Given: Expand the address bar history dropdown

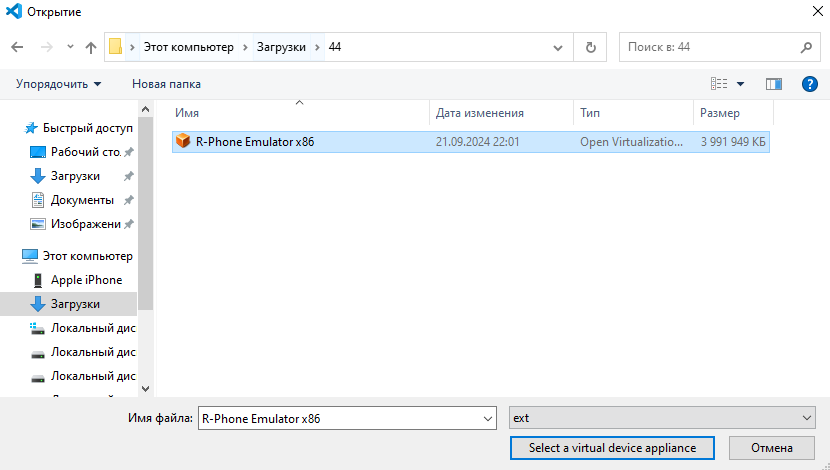Looking at the screenshot, I should 557,48.
